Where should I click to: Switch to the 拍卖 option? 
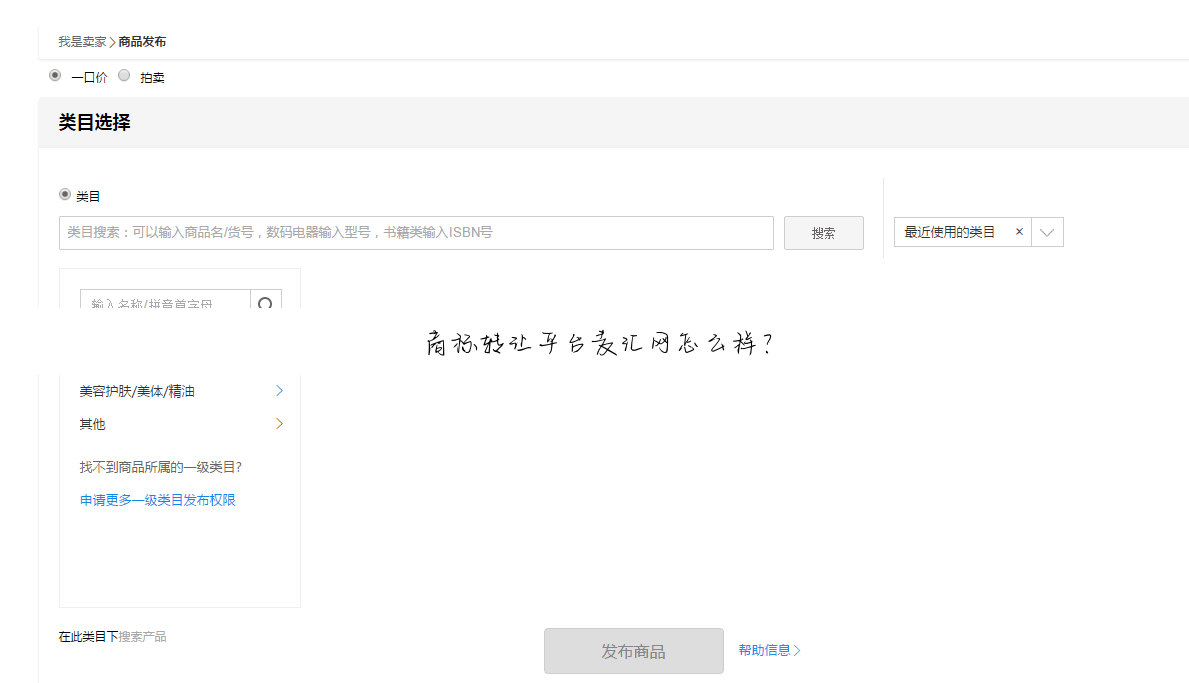pyautogui.click(x=123, y=75)
